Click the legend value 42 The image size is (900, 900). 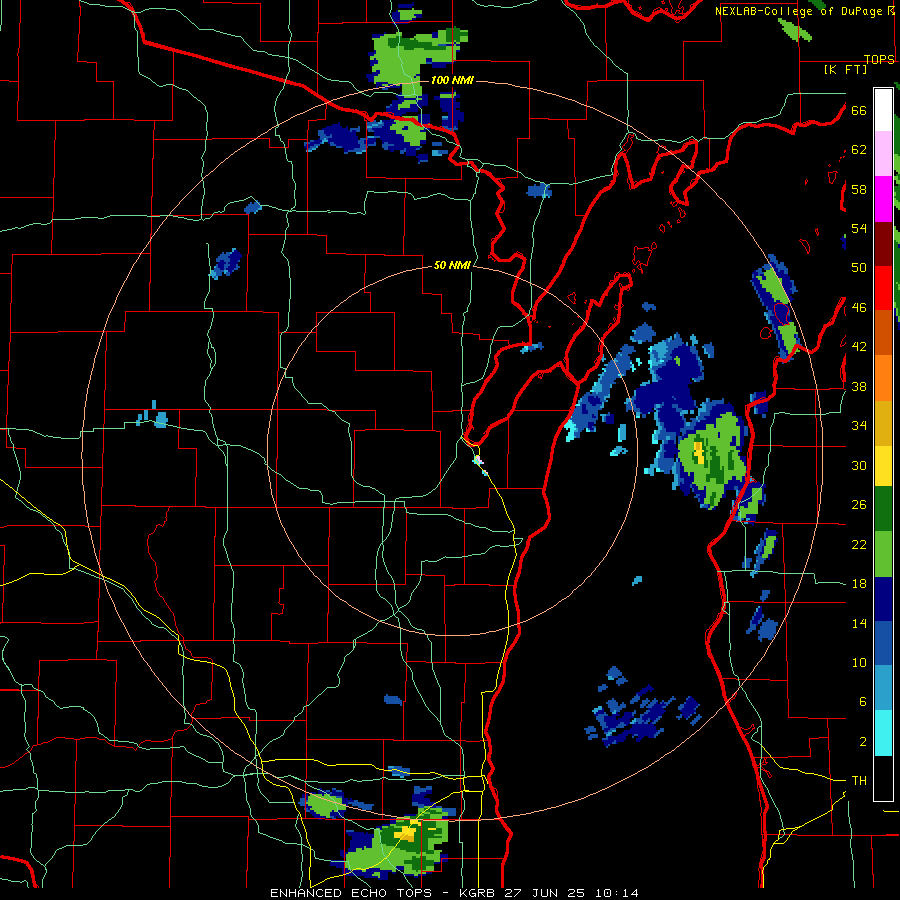(859, 346)
